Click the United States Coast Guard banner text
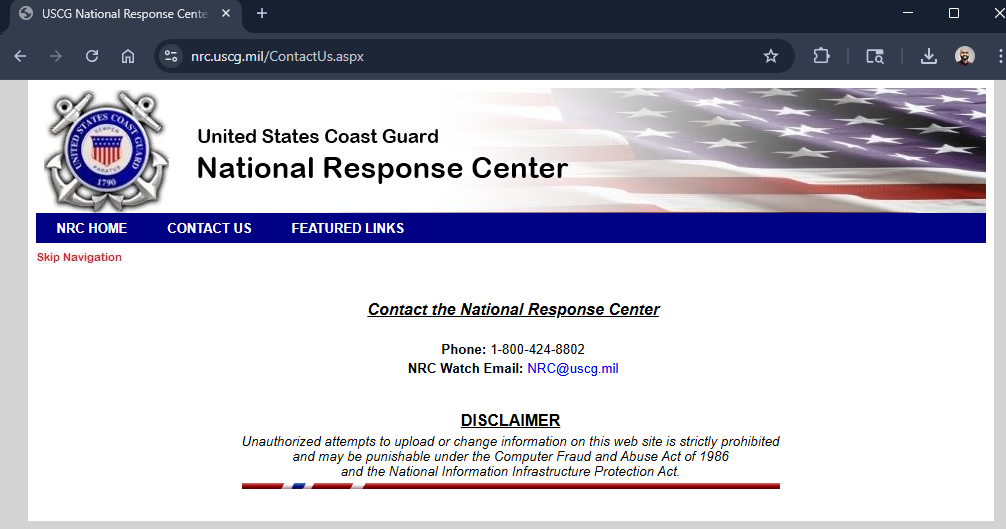This screenshot has width=1006, height=529. pyautogui.click(x=318, y=137)
